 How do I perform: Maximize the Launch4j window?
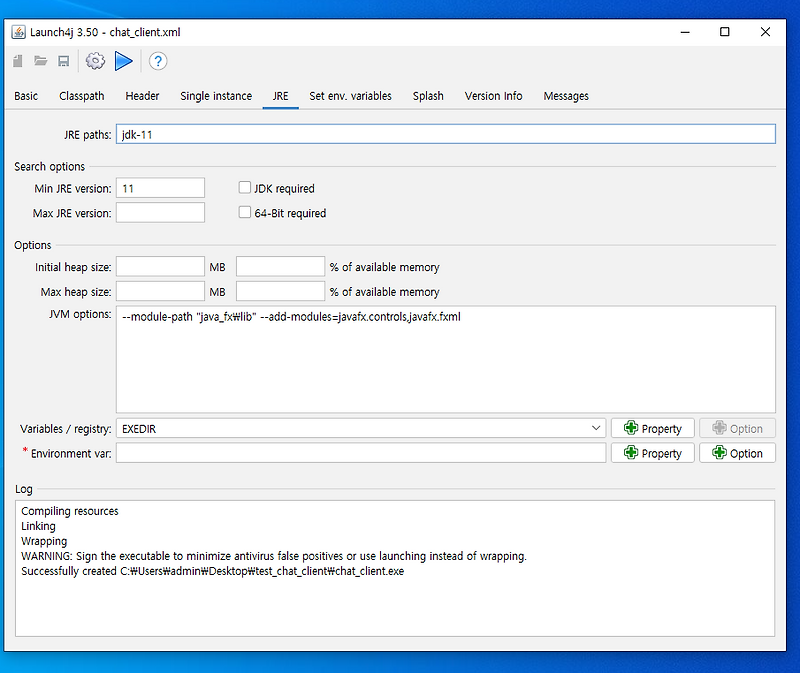coord(724,32)
